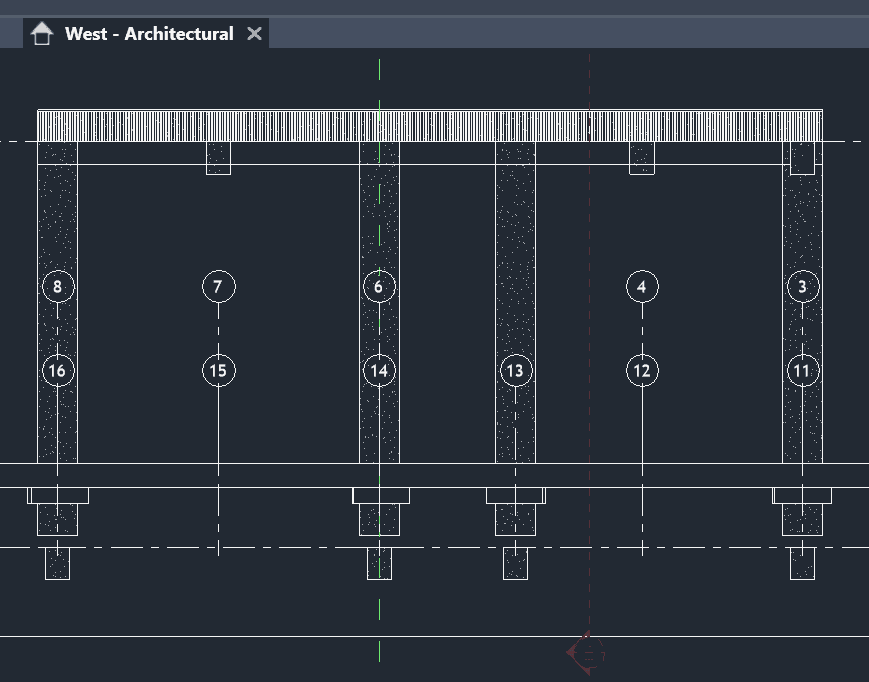The image size is (869, 682).
Task: Select the pile below grid 14 footing
Action: coord(379,563)
